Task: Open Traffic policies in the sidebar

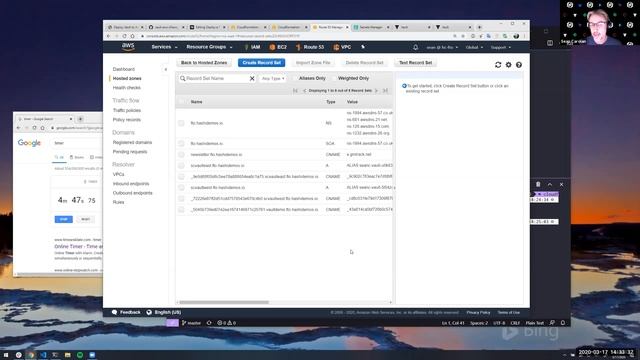Action: (x=127, y=110)
